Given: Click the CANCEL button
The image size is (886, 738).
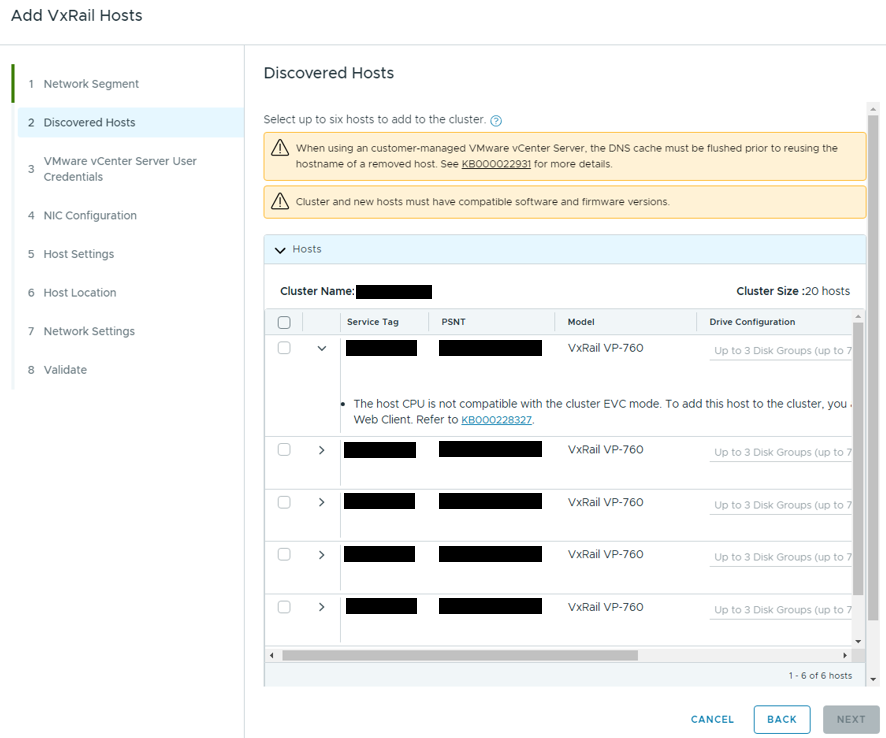Looking at the screenshot, I should [x=712, y=719].
